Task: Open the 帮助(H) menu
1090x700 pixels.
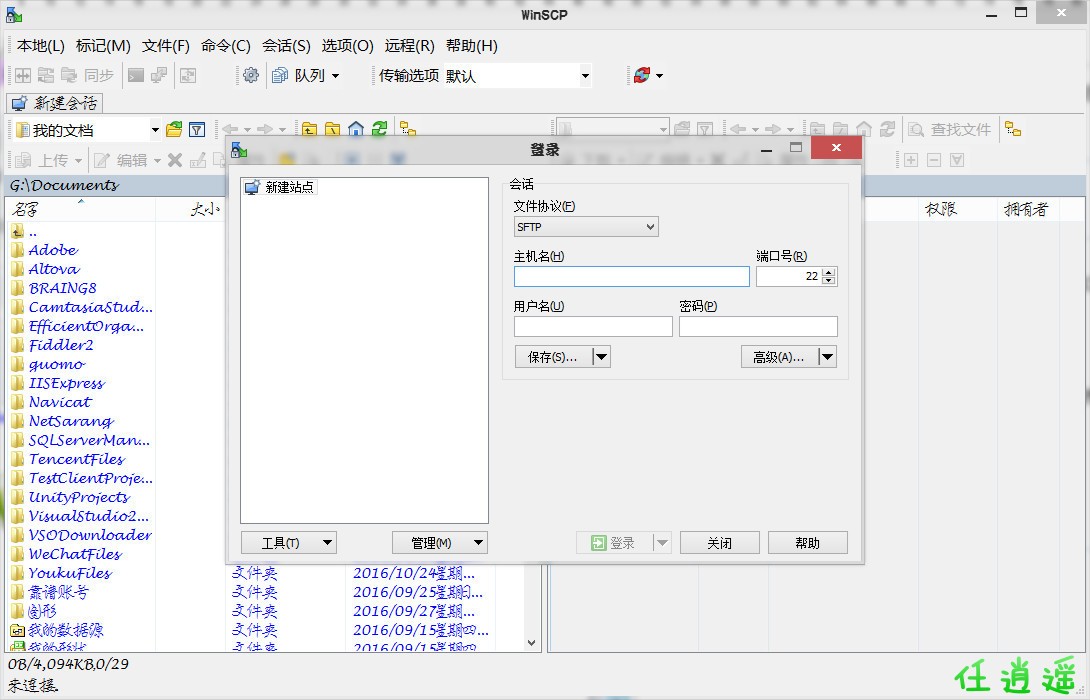Action: [x=471, y=46]
